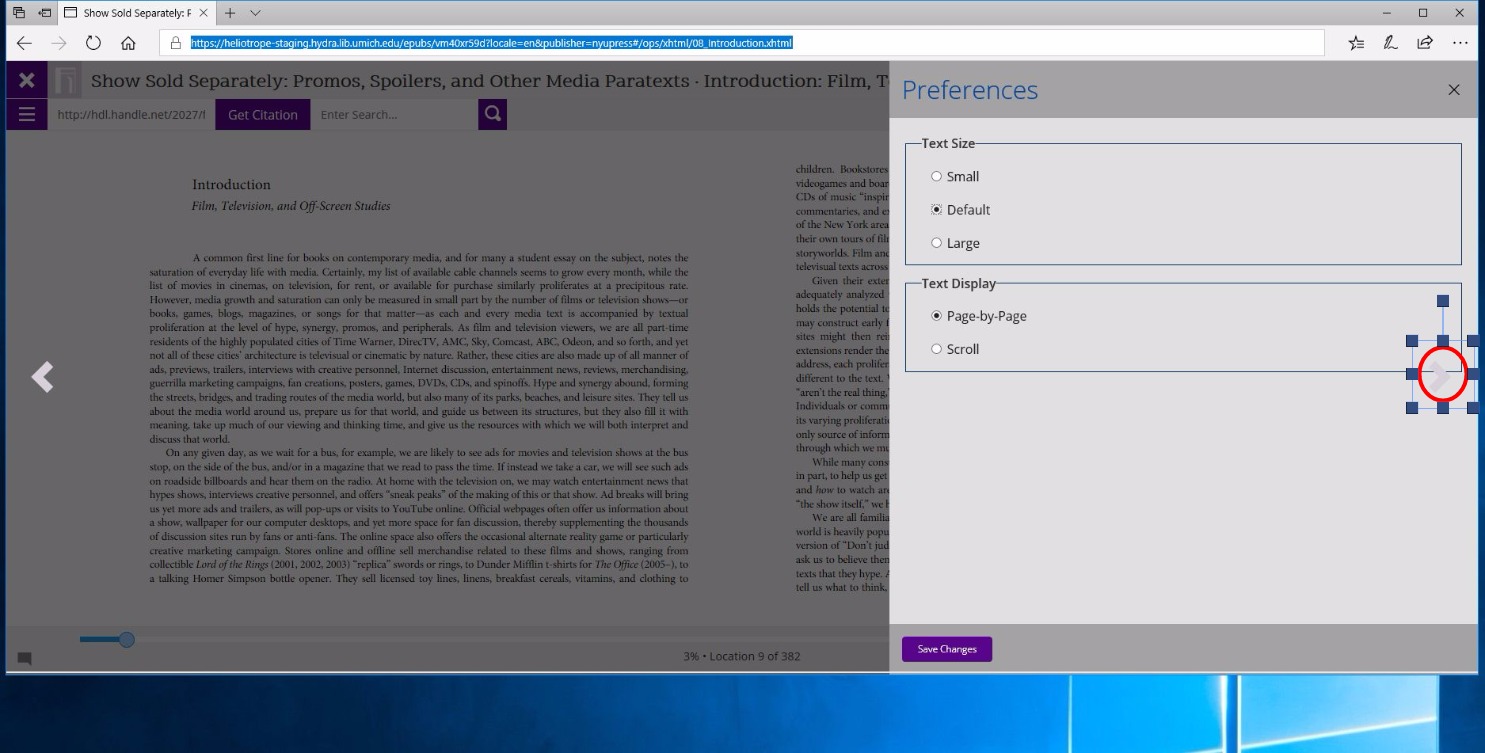Select Small text size

(937, 176)
